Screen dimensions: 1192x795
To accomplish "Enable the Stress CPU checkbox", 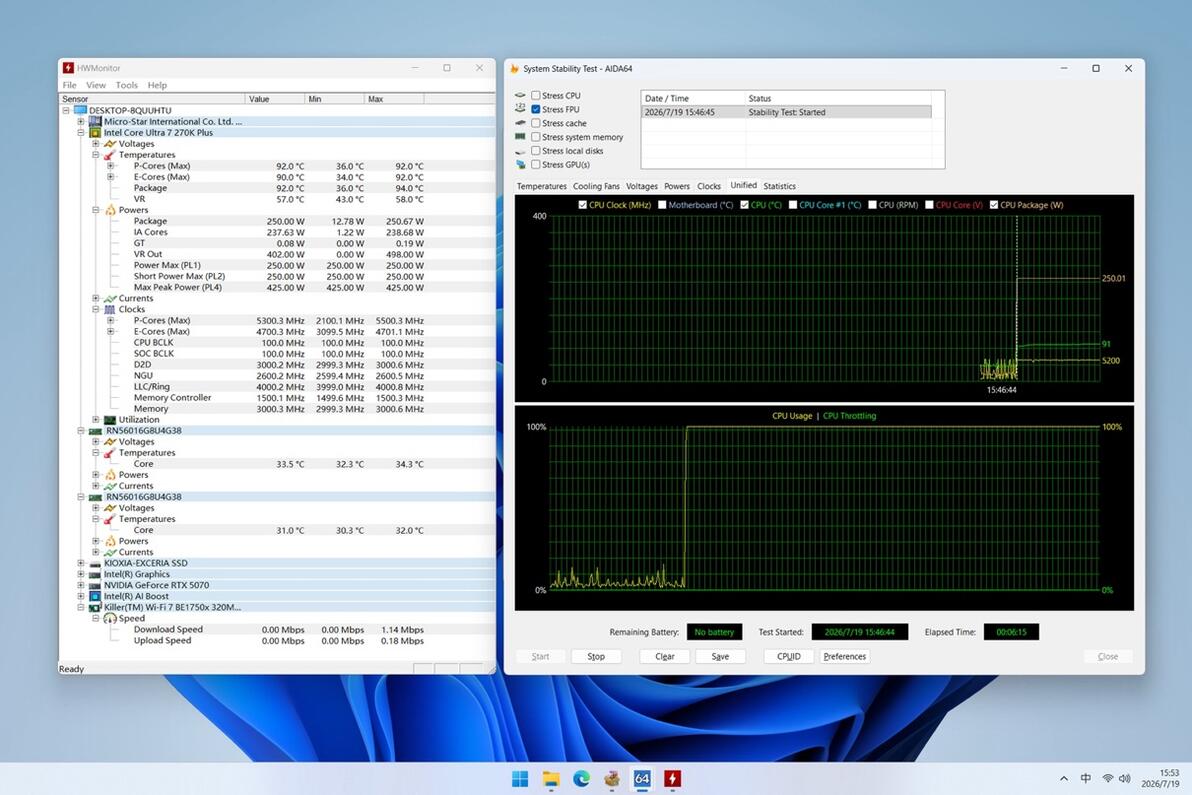I will point(536,96).
